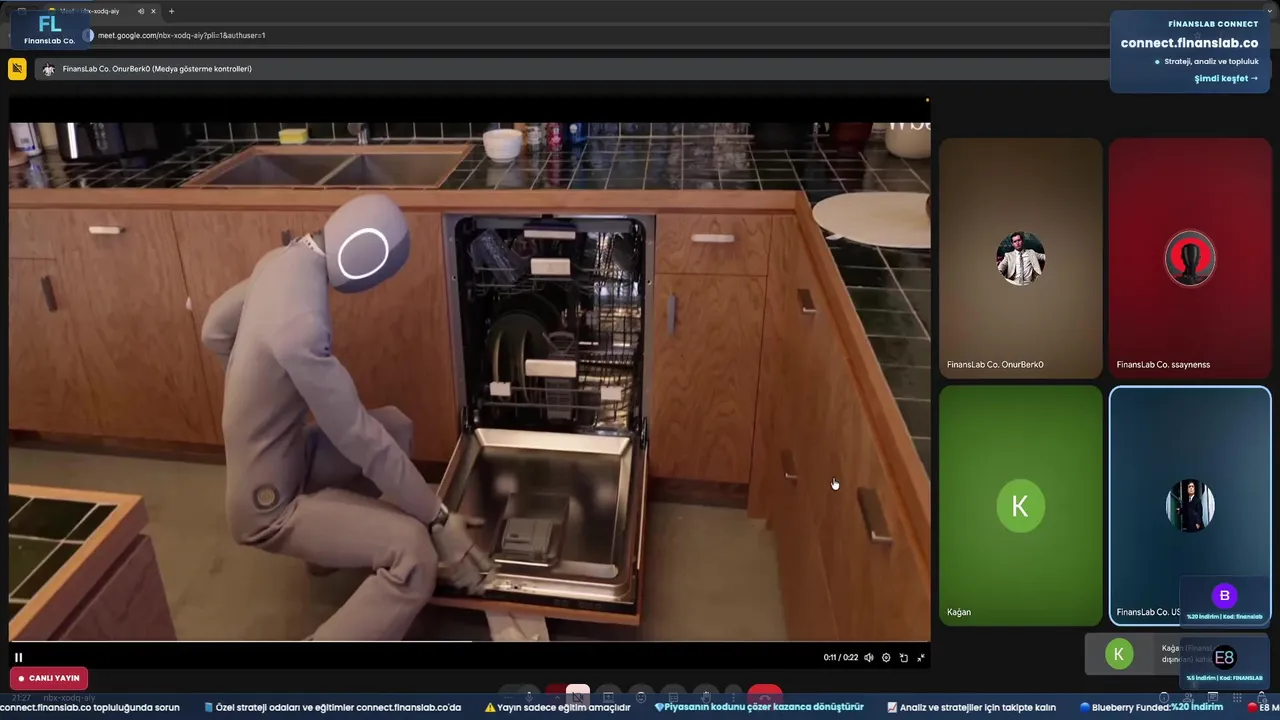Open the site info icon before the URL

(88, 35)
